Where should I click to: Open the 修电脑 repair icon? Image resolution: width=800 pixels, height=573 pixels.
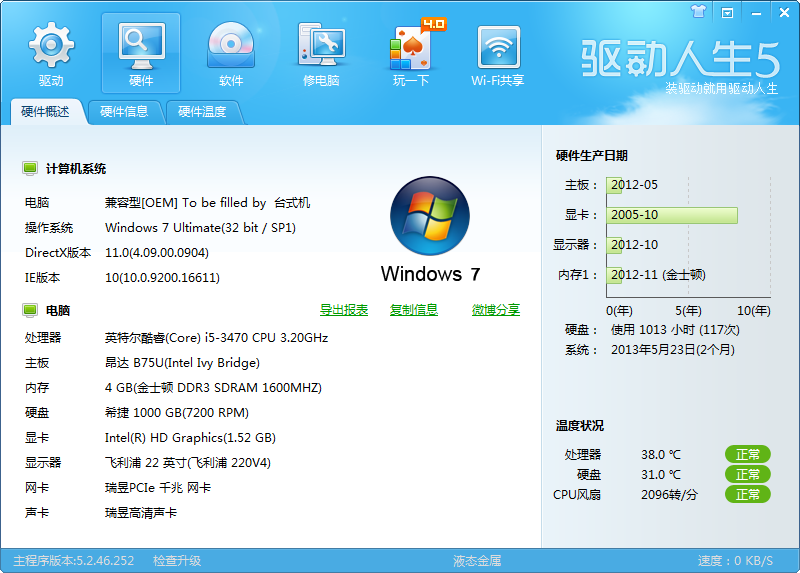point(321,54)
